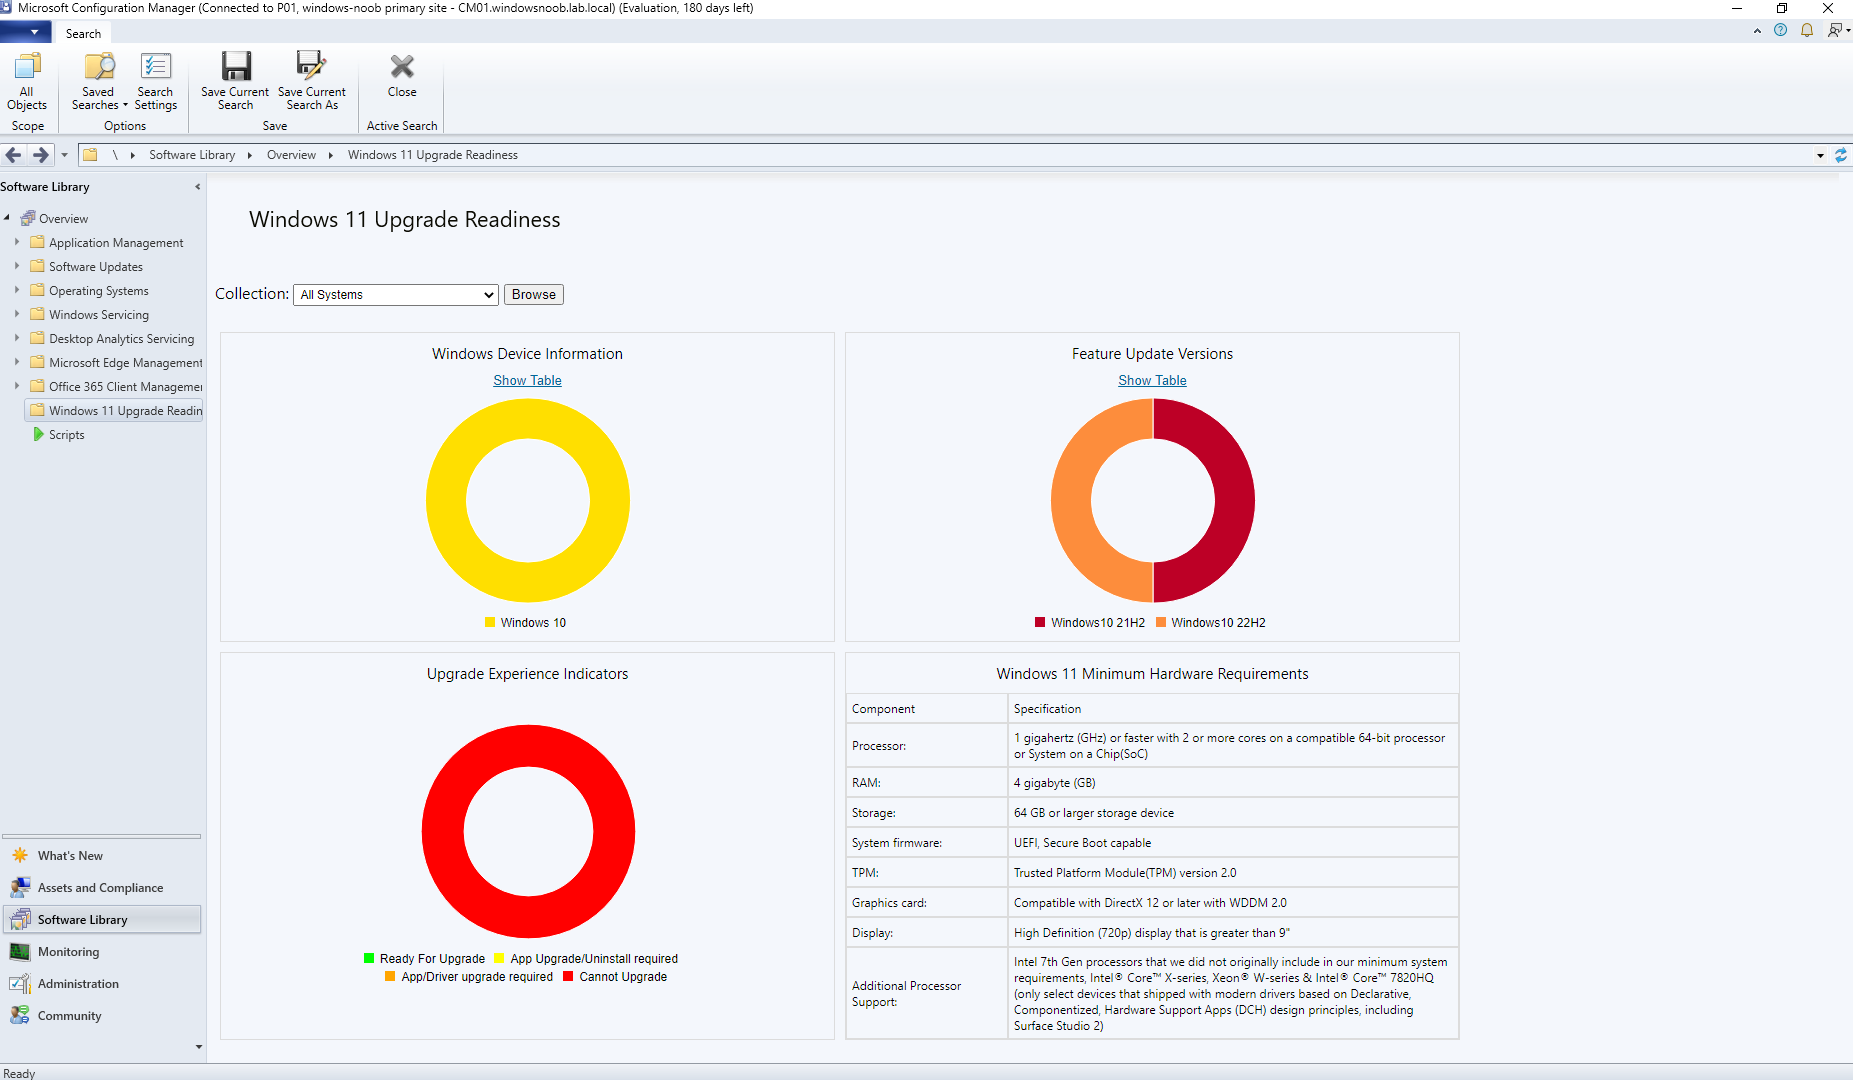Open the blue application menu button
Viewport: 1853px width, 1080px height.
(x=27, y=33)
